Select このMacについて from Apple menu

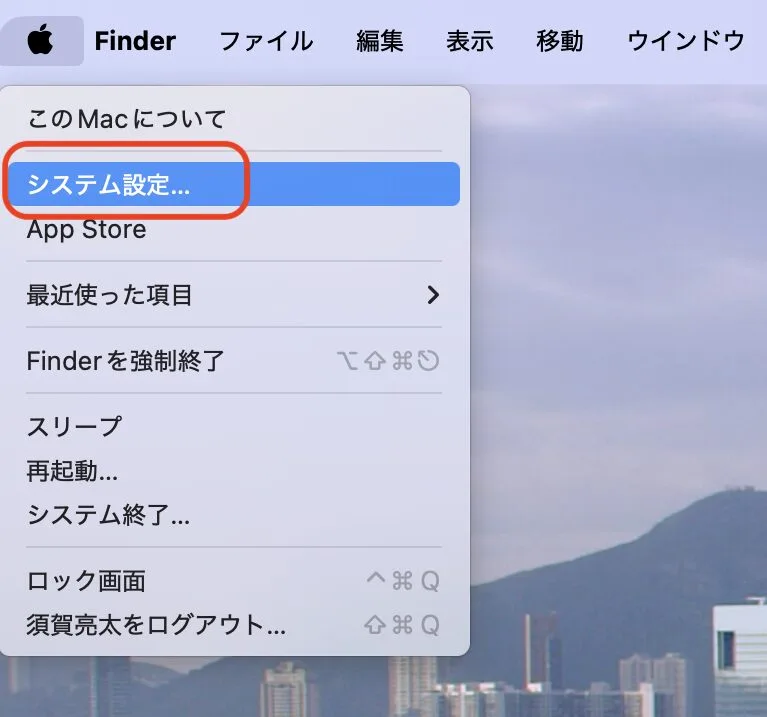point(234,119)
